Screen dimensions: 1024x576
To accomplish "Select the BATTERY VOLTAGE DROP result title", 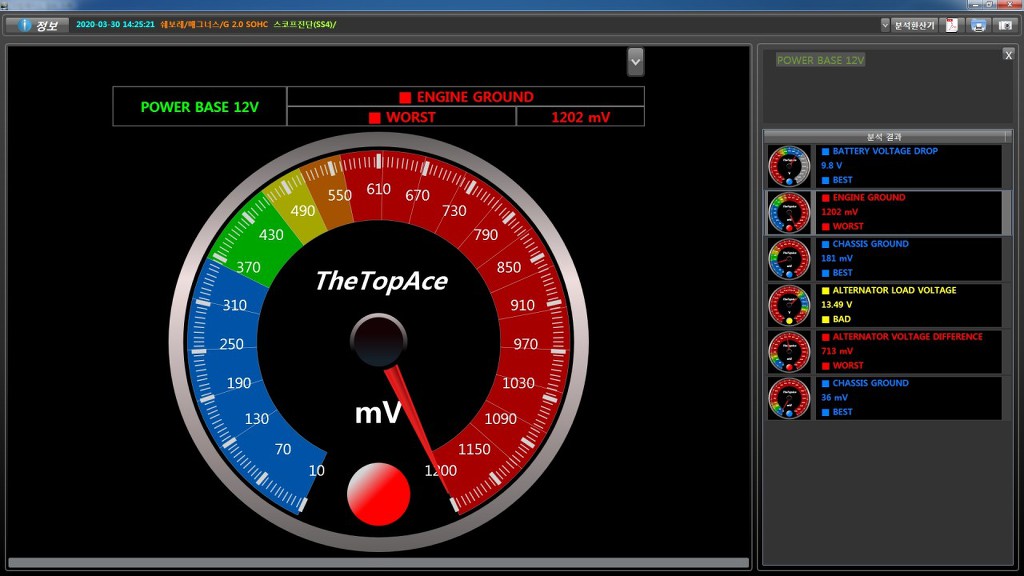I will (885, 151).
